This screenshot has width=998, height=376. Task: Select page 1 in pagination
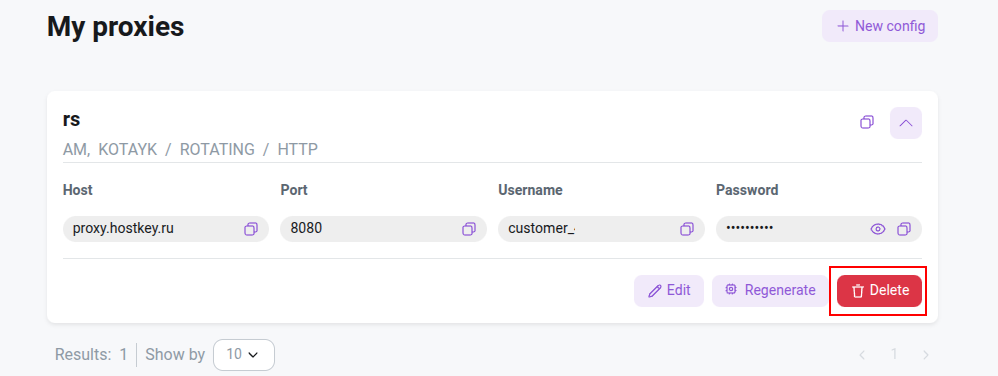pos(894,354)
